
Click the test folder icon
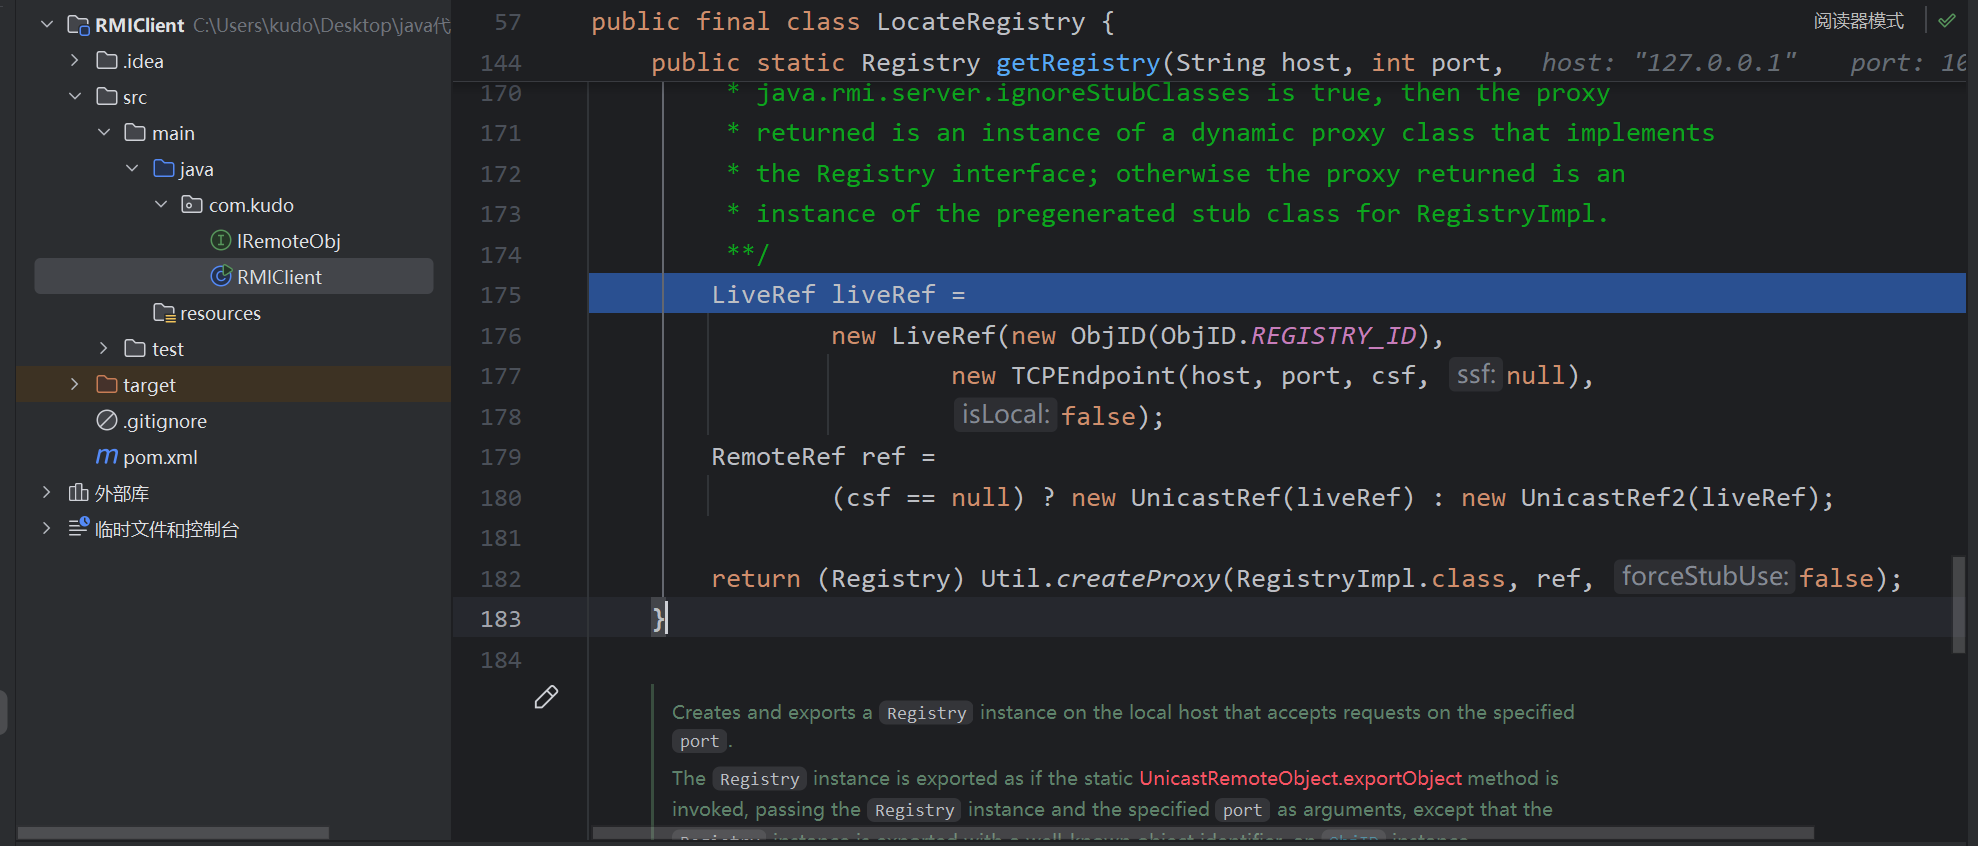click(135, 349)
